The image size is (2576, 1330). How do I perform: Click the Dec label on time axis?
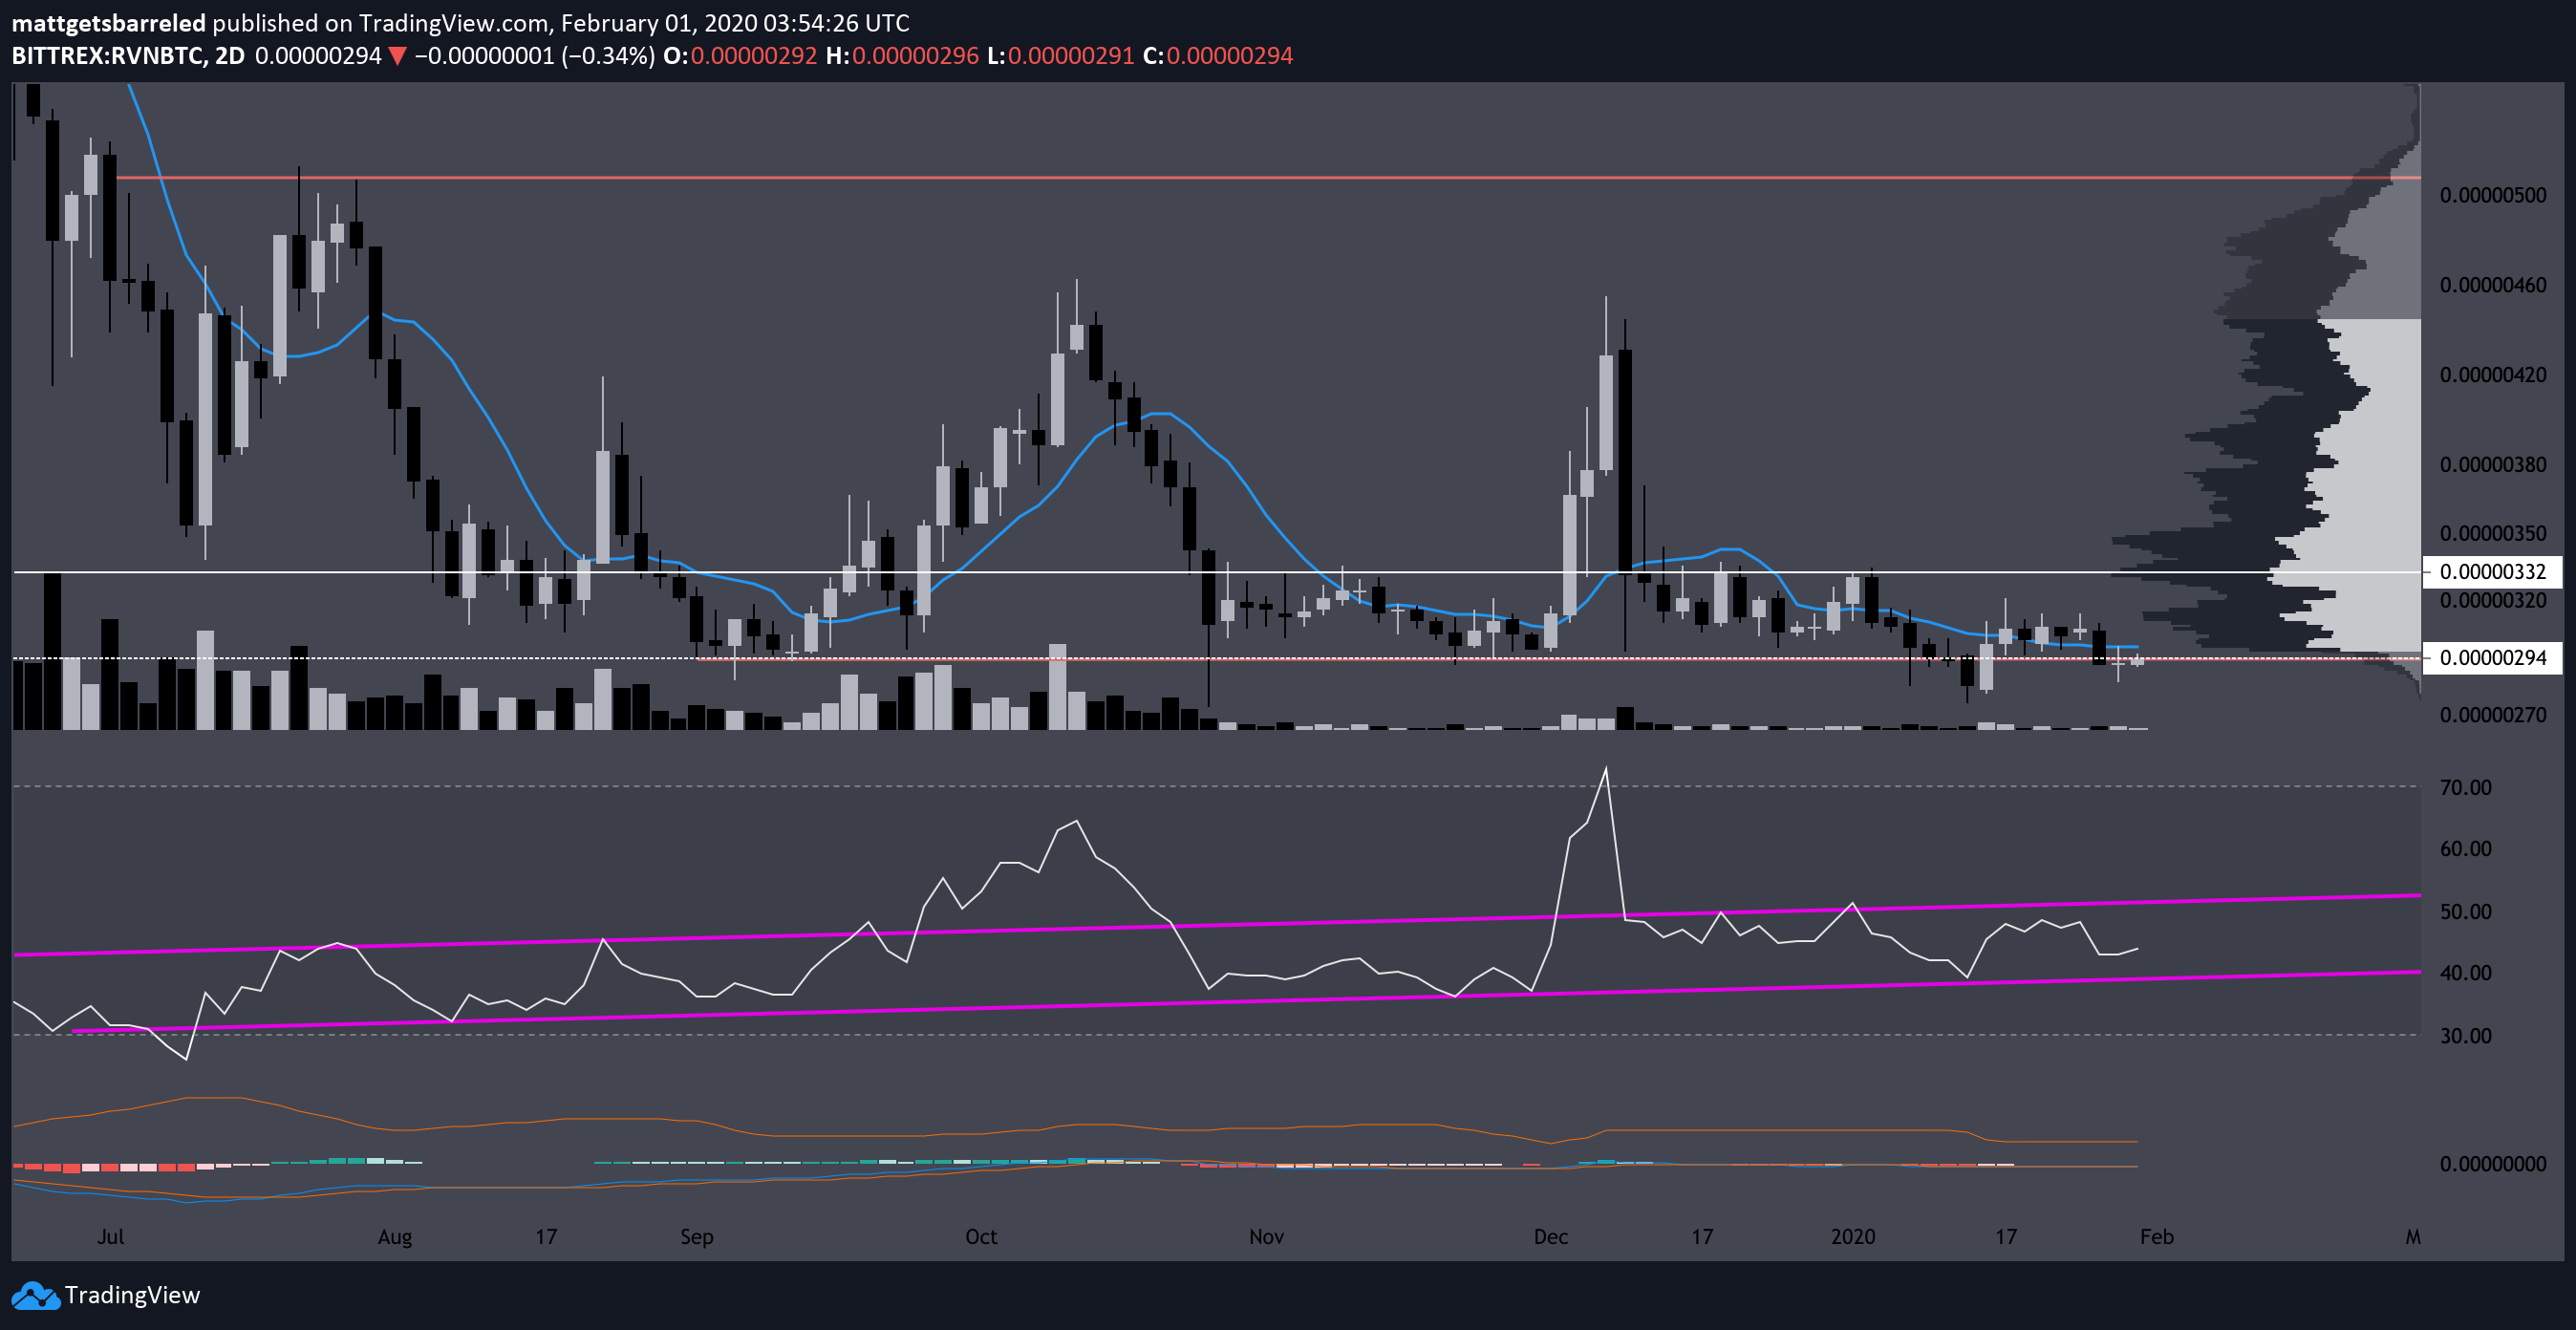click(1551, 1237)
